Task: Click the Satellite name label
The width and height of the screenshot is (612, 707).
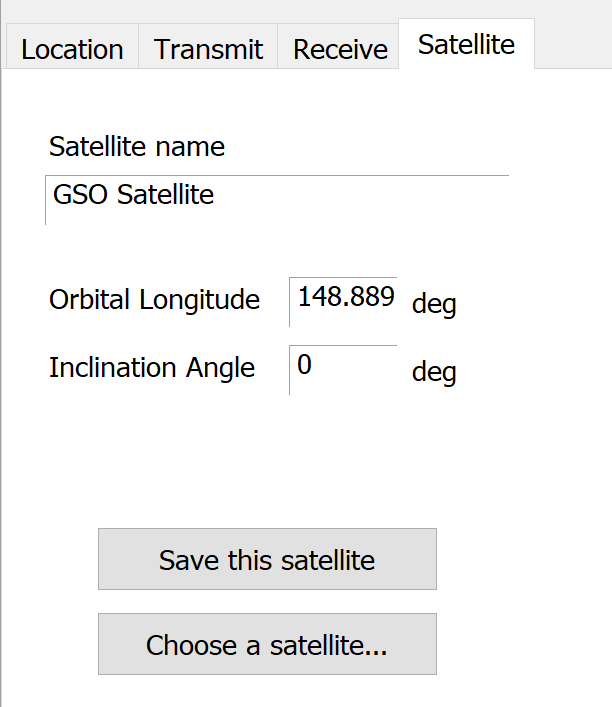Action: (x=137, y=147)
